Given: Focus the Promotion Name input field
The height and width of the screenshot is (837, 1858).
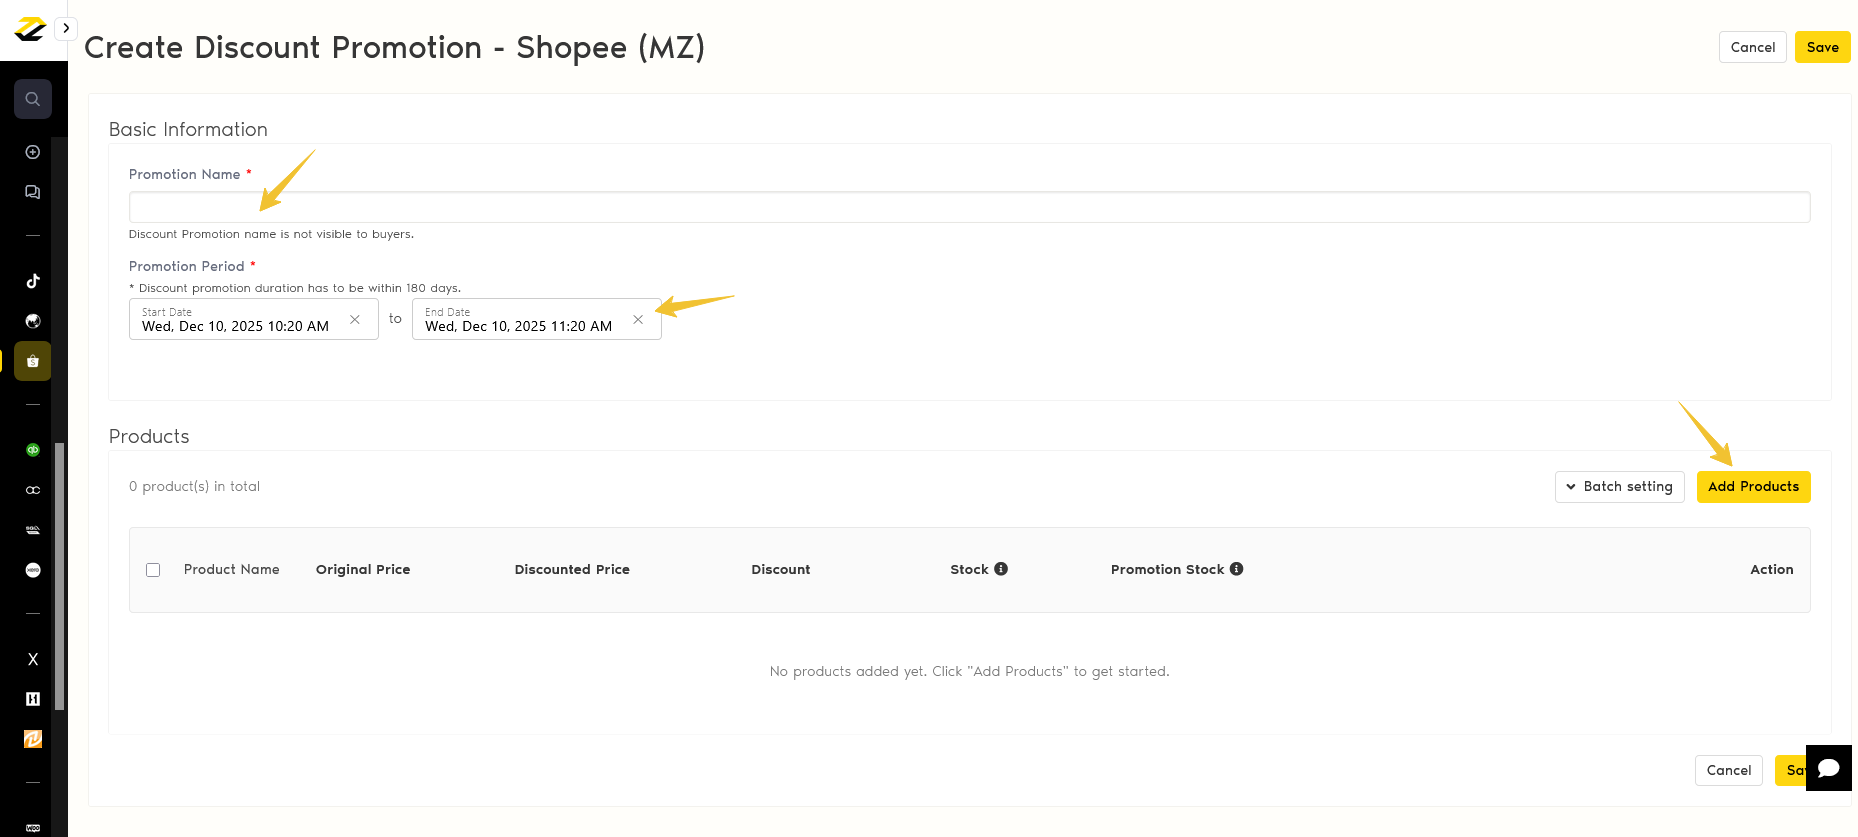Looking at the screenshot, I should click(970, 207).
